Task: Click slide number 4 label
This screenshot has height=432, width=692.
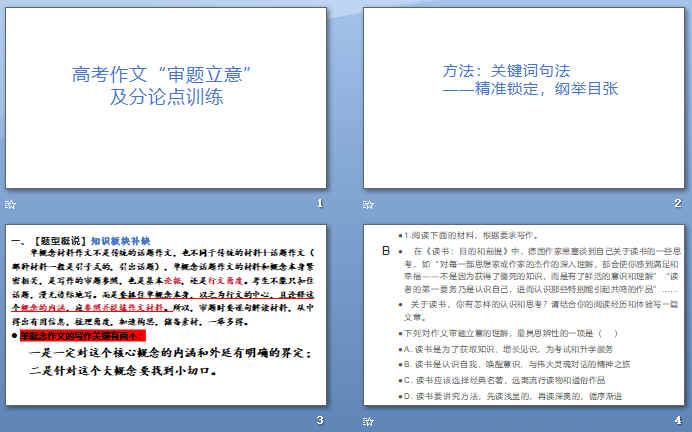Action: (678, 421)
